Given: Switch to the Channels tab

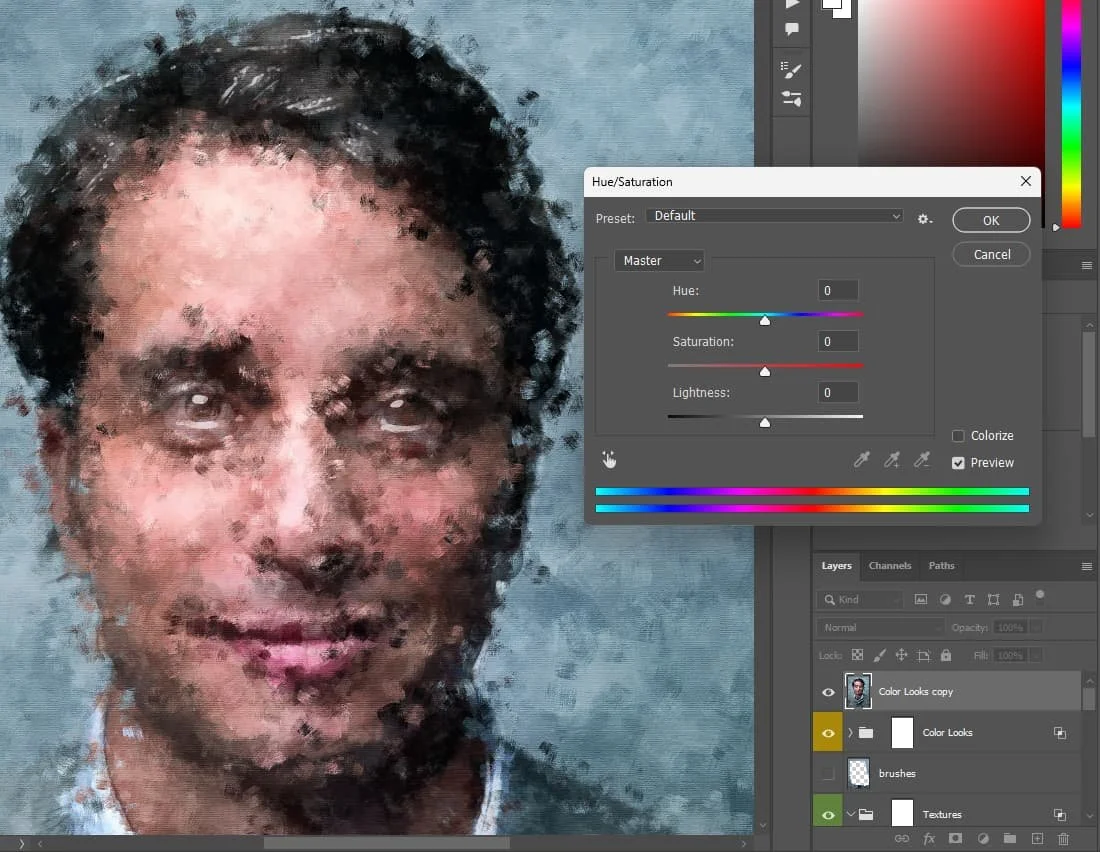Looking at the screenshot, I should (x=889, y=566).
